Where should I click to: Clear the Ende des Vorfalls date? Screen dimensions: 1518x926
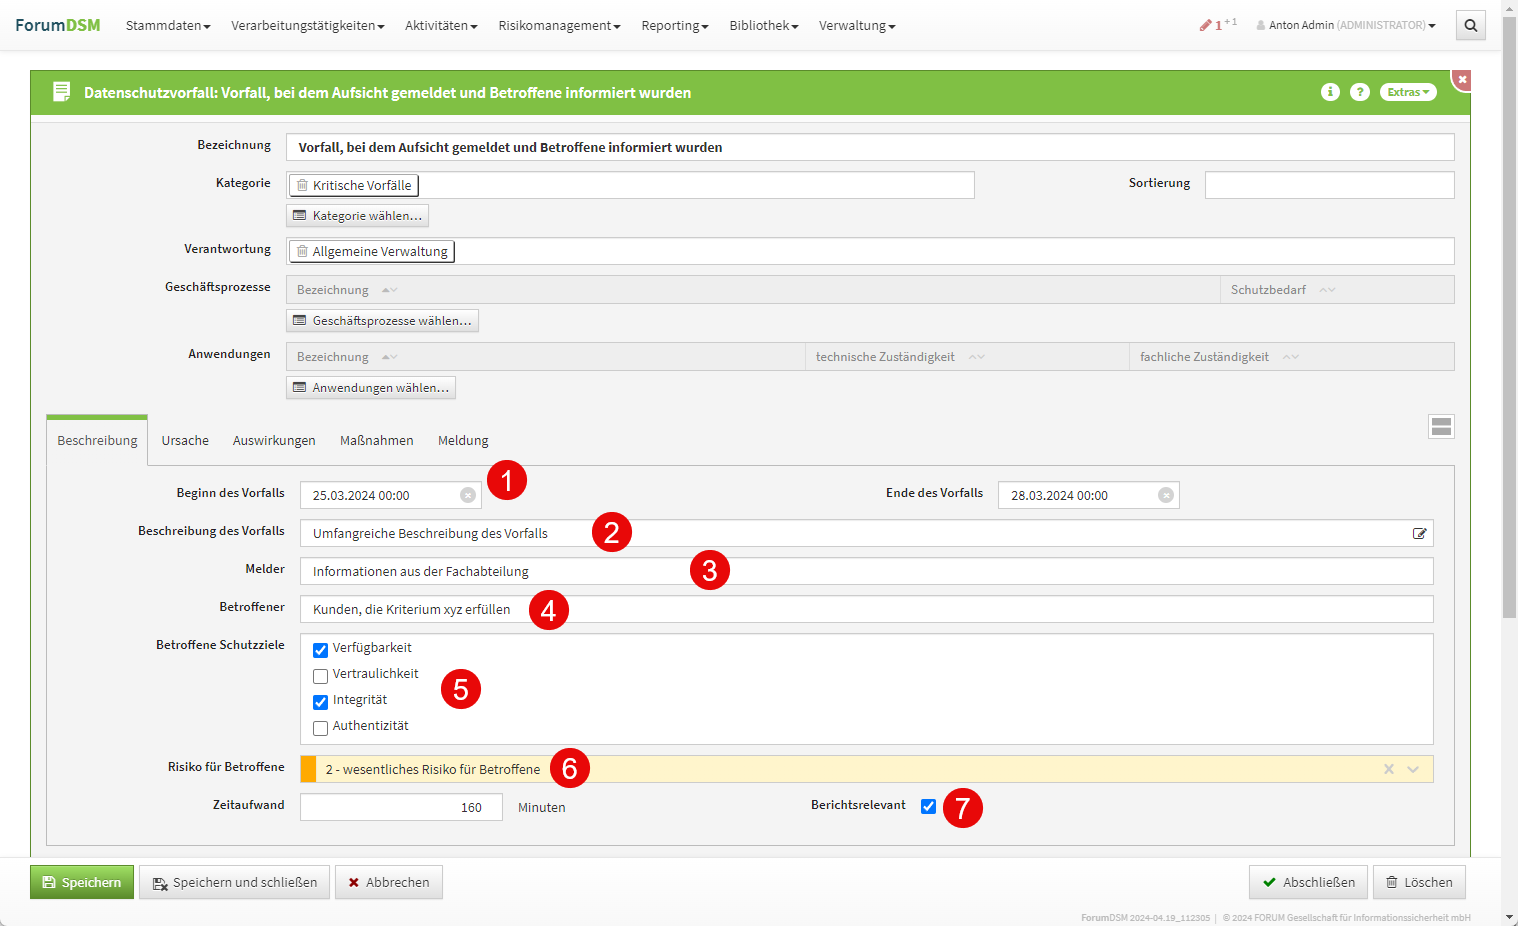pos(1165,495)
